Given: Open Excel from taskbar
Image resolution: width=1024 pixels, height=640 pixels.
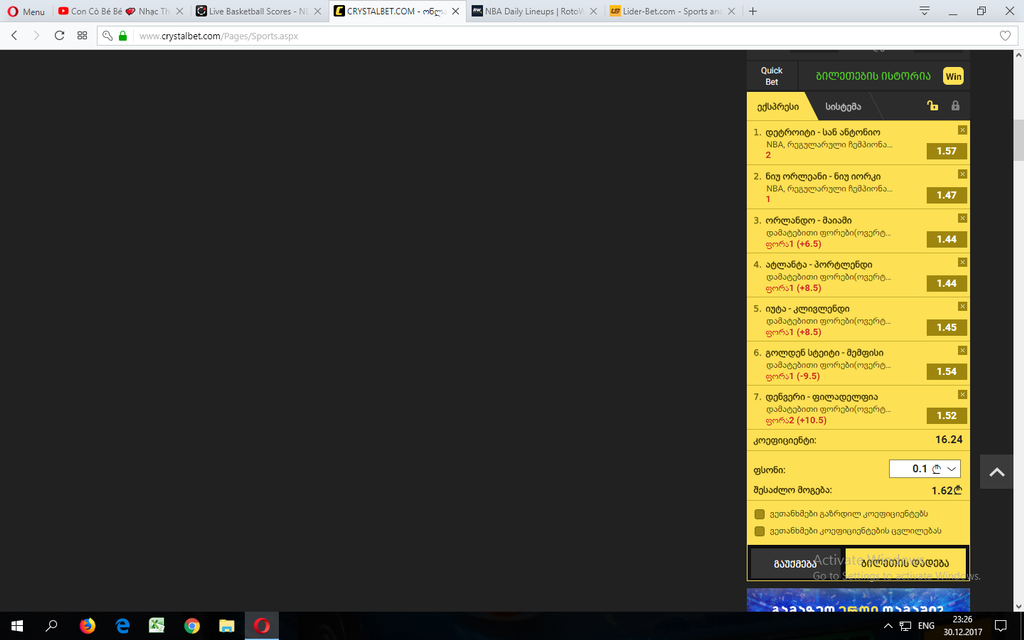Looking at the screenshot, I should tap(157, 626).
